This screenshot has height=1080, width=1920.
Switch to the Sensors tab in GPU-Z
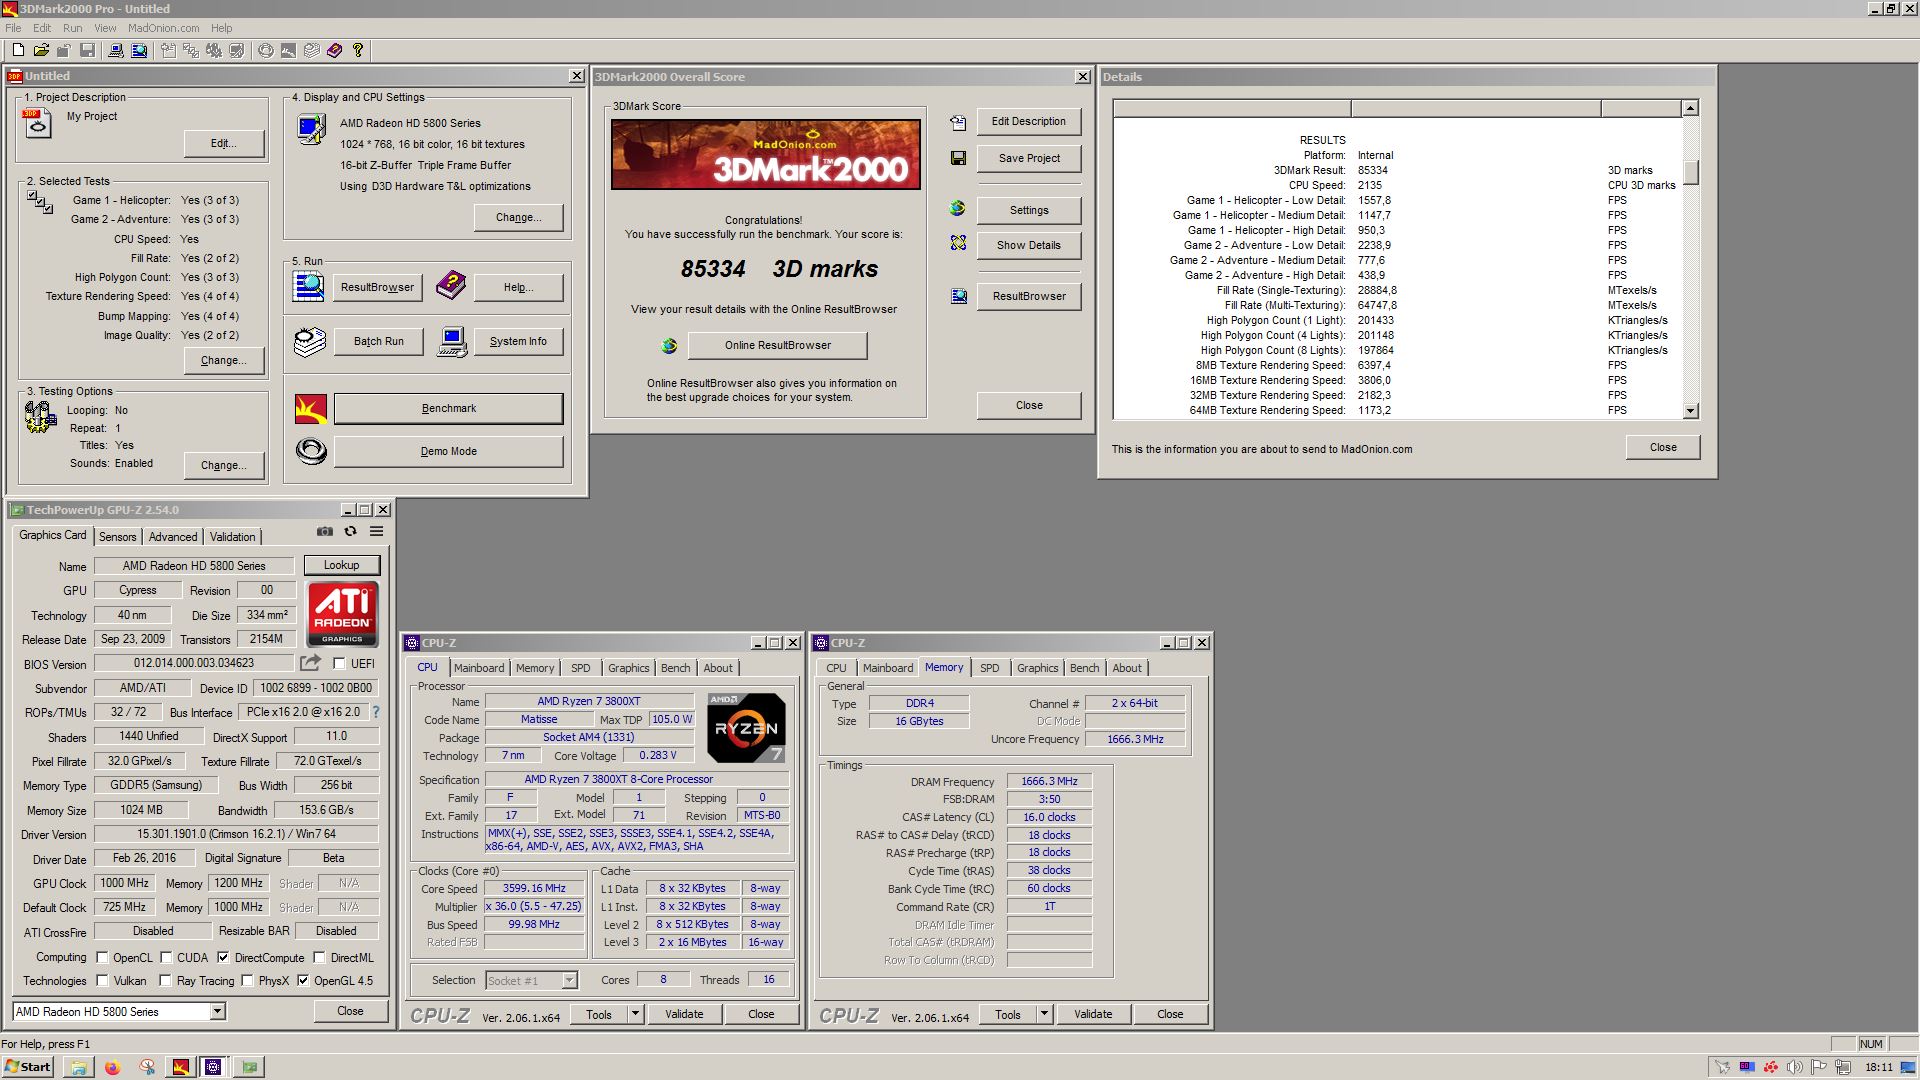tap(117, 537)
